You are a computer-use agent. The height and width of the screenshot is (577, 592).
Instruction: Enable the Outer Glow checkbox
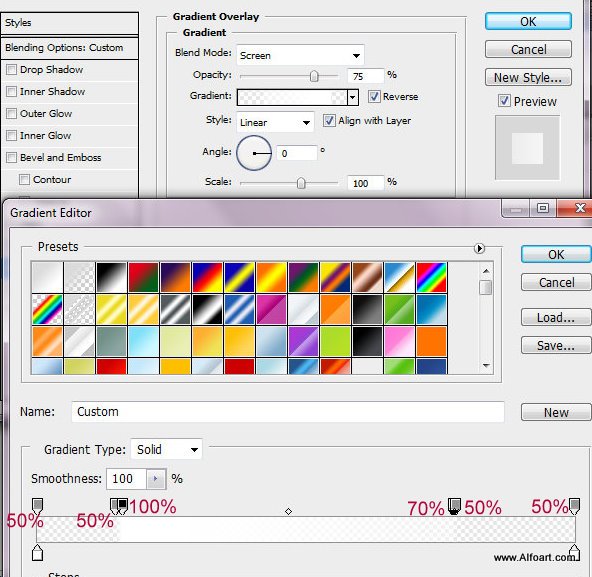click(12, 113)
